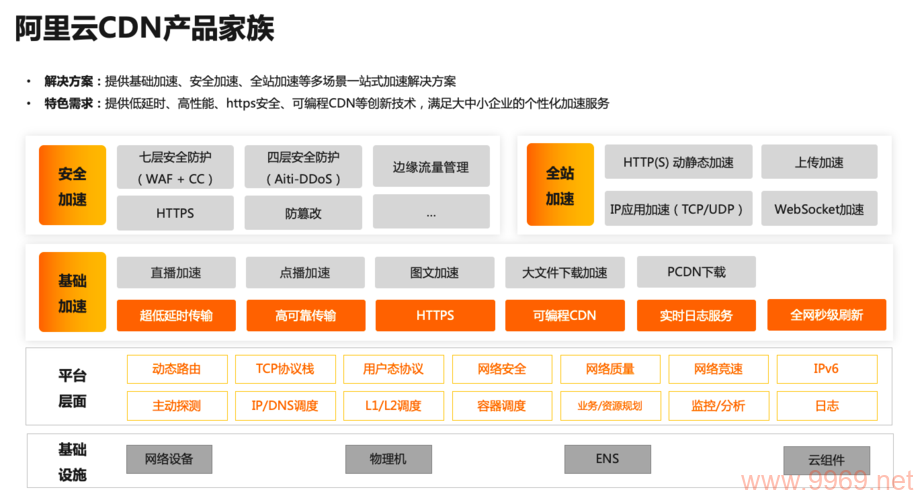924x500 pixels.
Task: Click gray 物理机 box
Action: pyautogui.click(x=388, y=459)
